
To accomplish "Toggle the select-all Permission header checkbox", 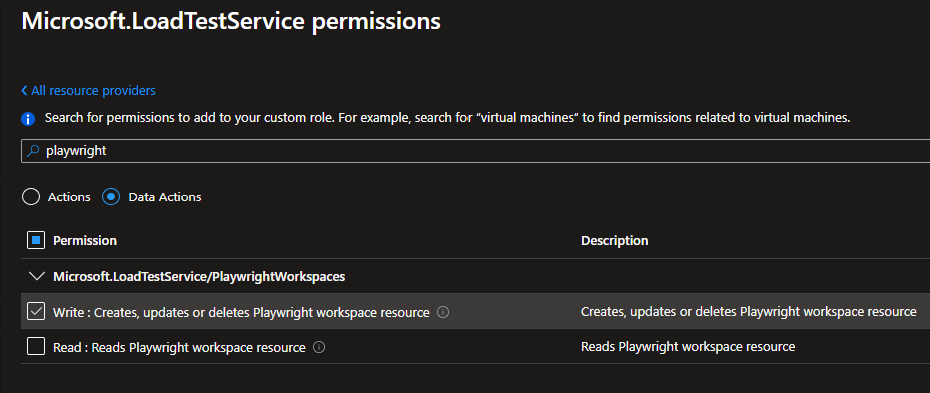I will coord(36,241).
